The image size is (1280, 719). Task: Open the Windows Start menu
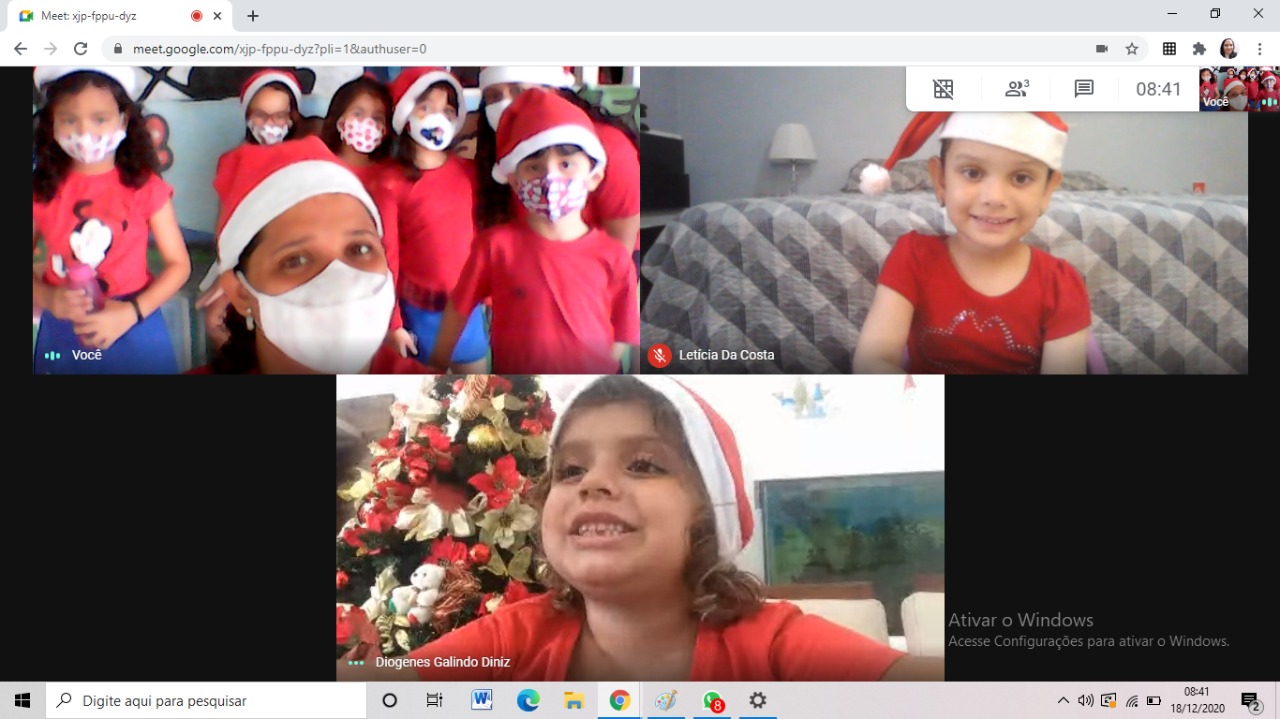click(22, 700)
